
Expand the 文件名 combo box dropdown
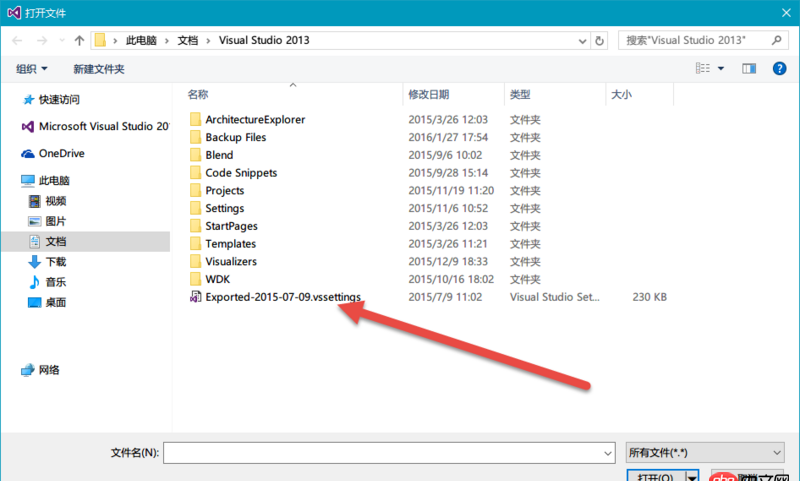(608, 453)
